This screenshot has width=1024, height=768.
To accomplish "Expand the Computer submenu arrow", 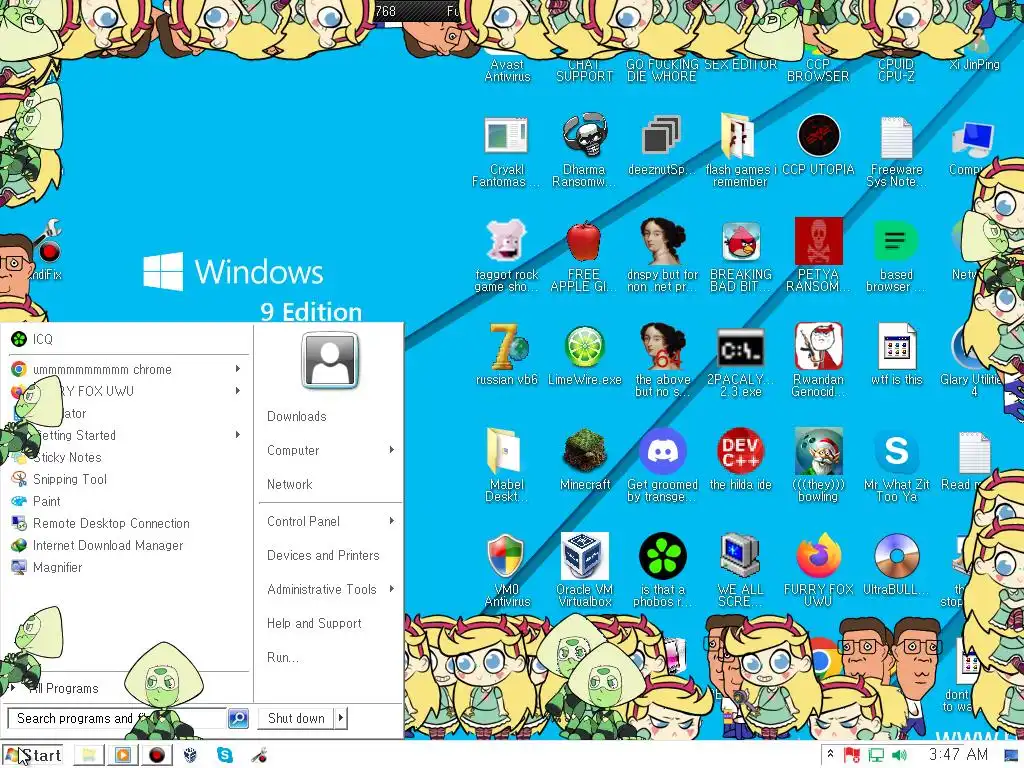I will 392,450.
